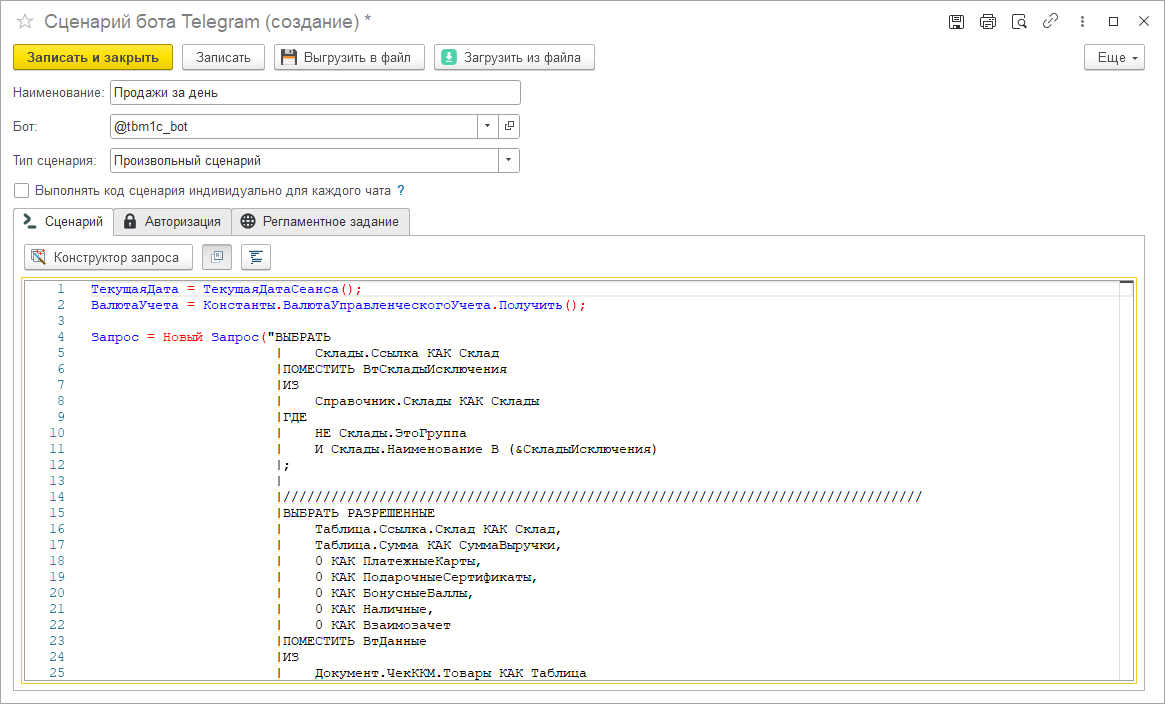The height and width of the screenshot is (704, 1165).
Task: Click Таблица.Сумма КАК СуммаВыручки line
Action: [438, 545]
